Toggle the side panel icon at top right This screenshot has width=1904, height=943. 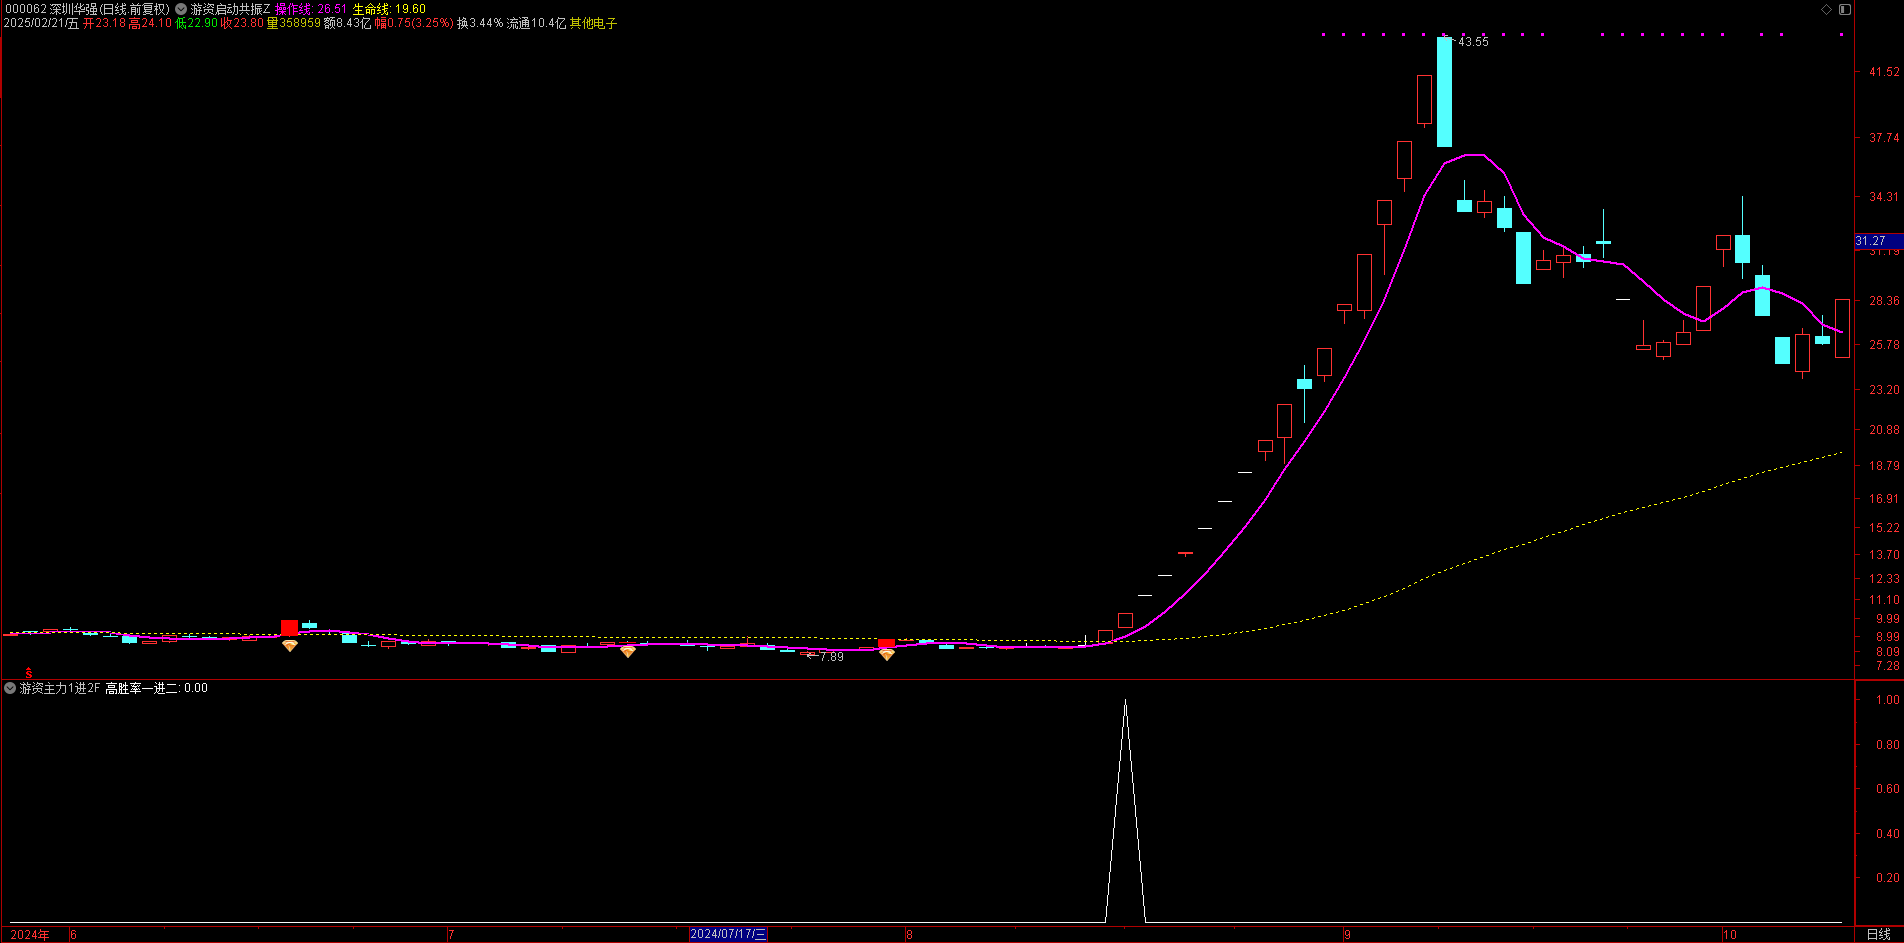[1845, 9]
